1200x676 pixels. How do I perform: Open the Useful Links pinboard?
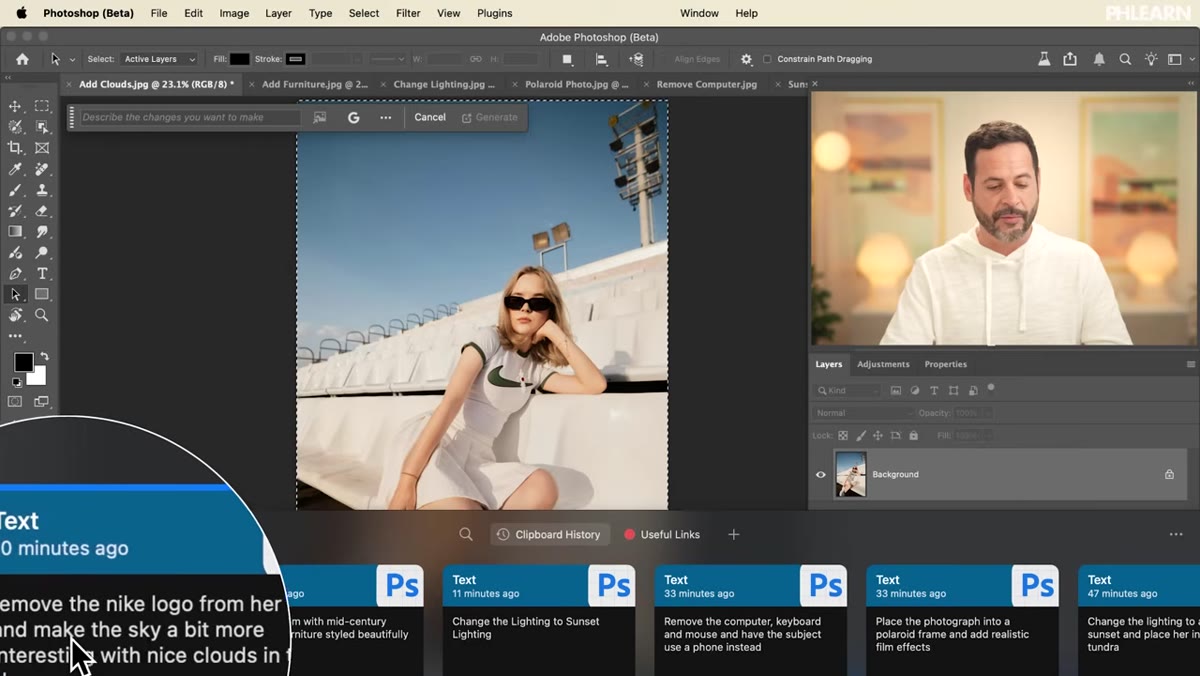click(x=662, y=535)
